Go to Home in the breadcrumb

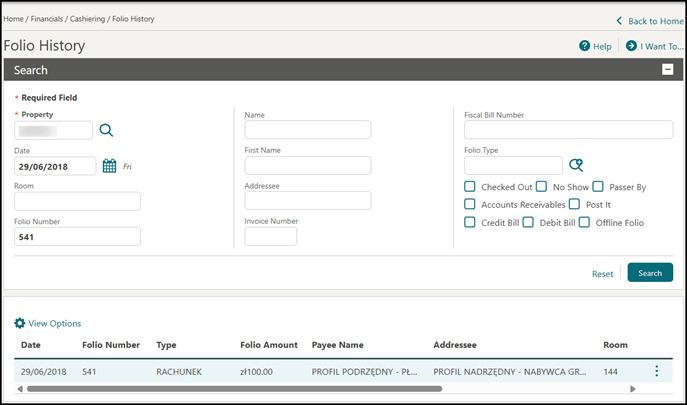tap(13, 19)
